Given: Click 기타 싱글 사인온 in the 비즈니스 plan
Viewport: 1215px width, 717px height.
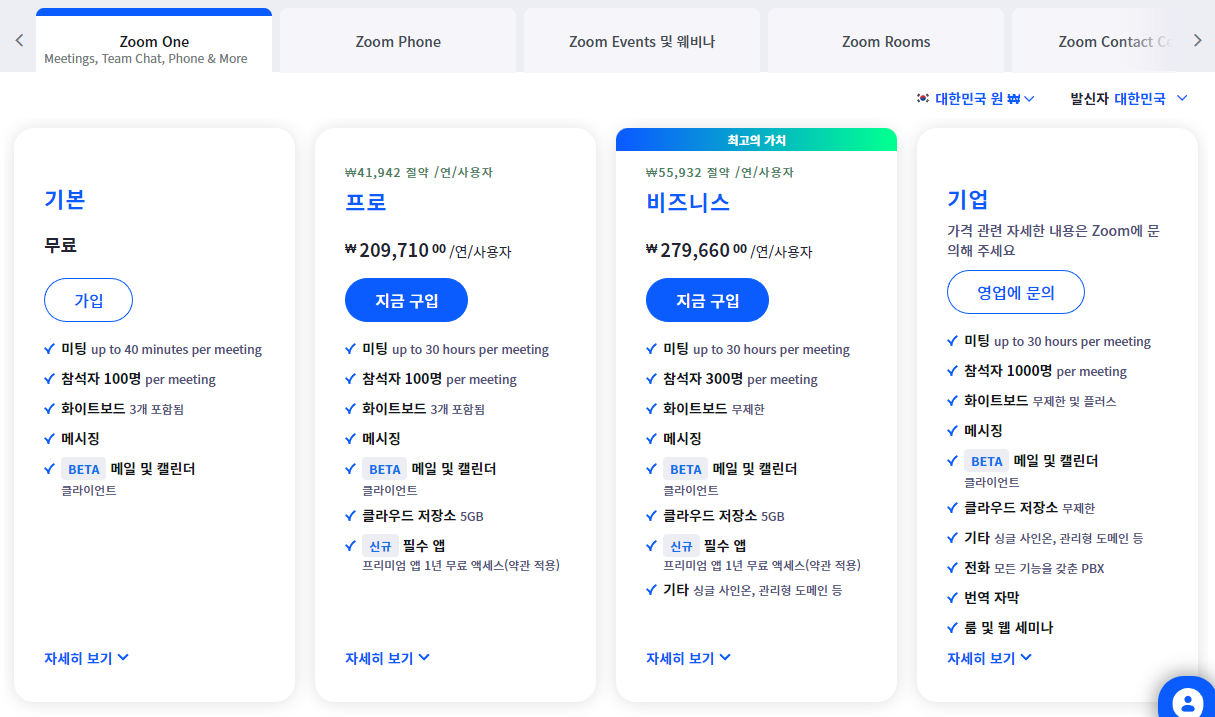Looking at the screenshot, I should point(753,590).
